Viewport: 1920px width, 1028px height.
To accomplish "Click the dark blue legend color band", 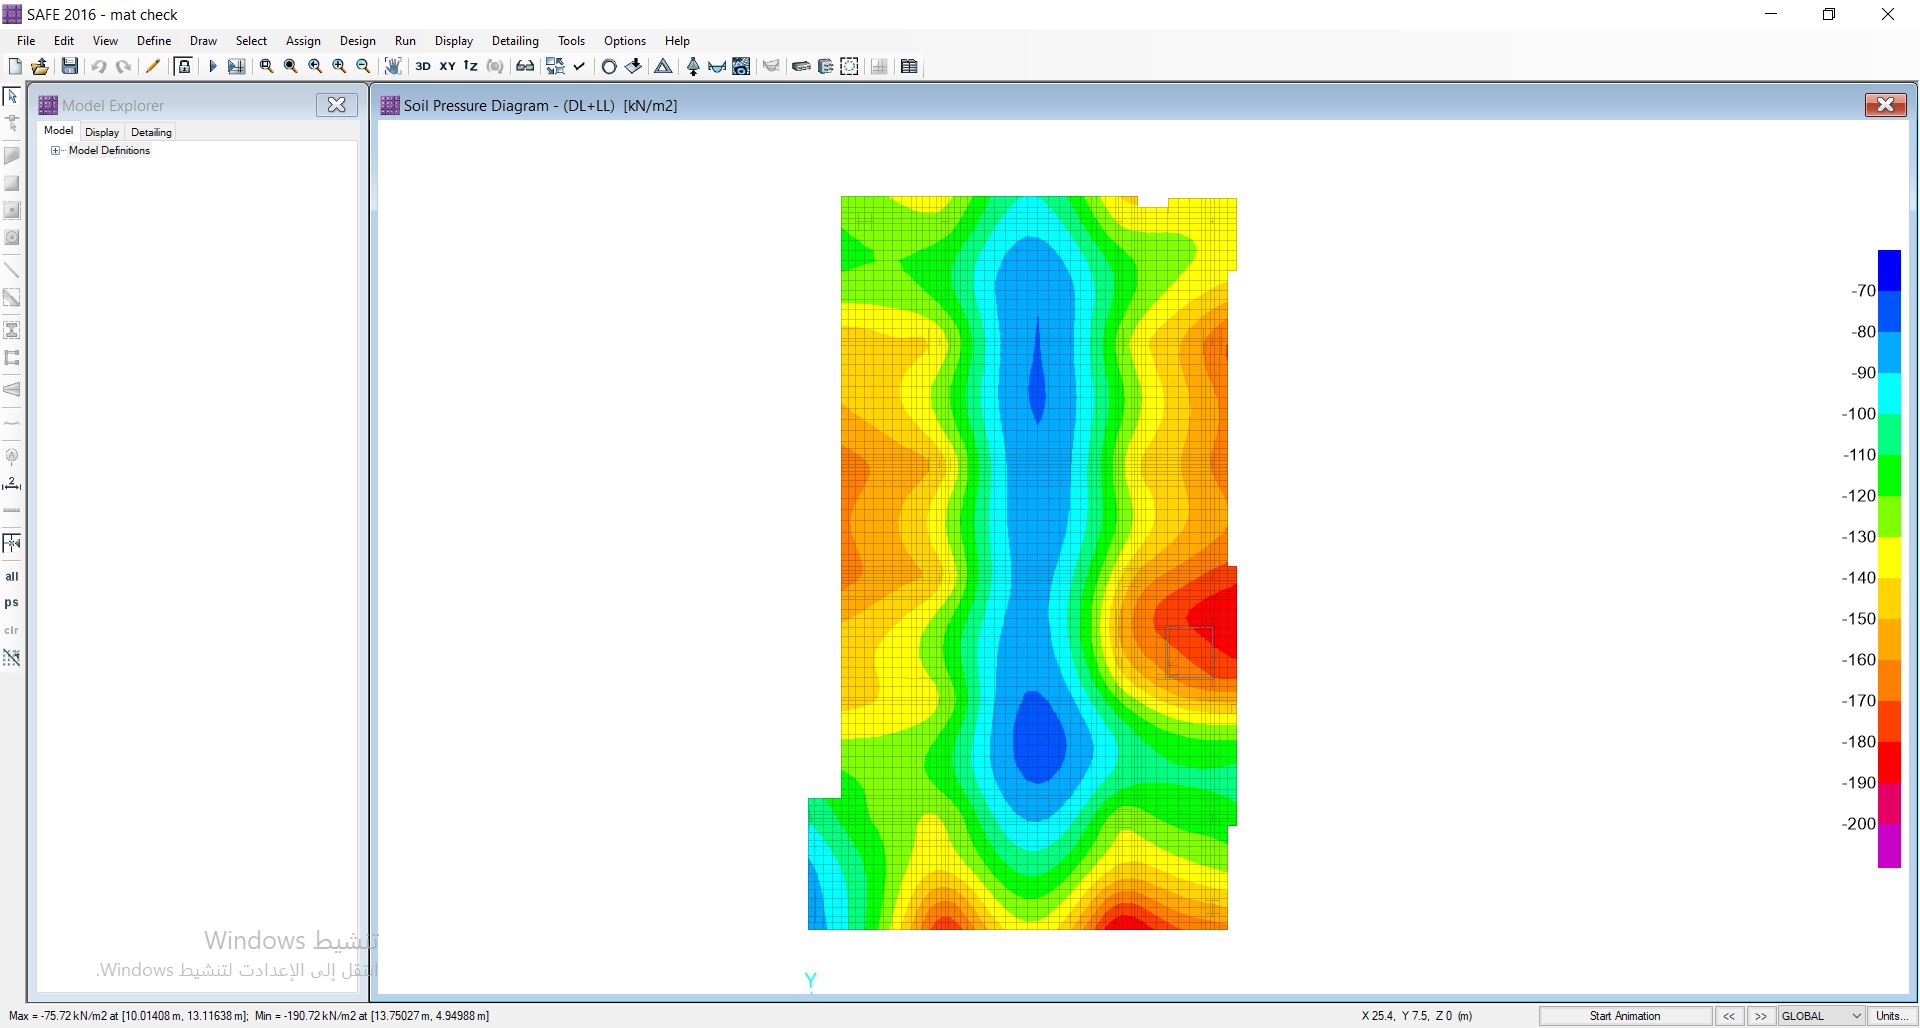I will point(1889,270).
